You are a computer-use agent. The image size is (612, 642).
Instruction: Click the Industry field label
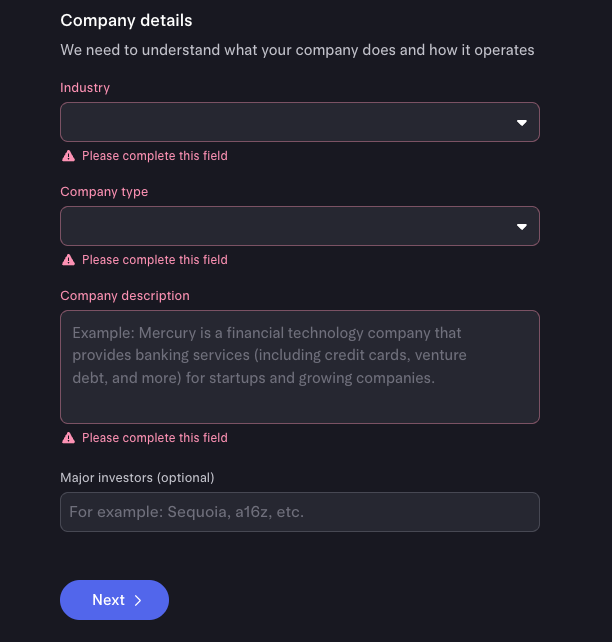(85, 88)
